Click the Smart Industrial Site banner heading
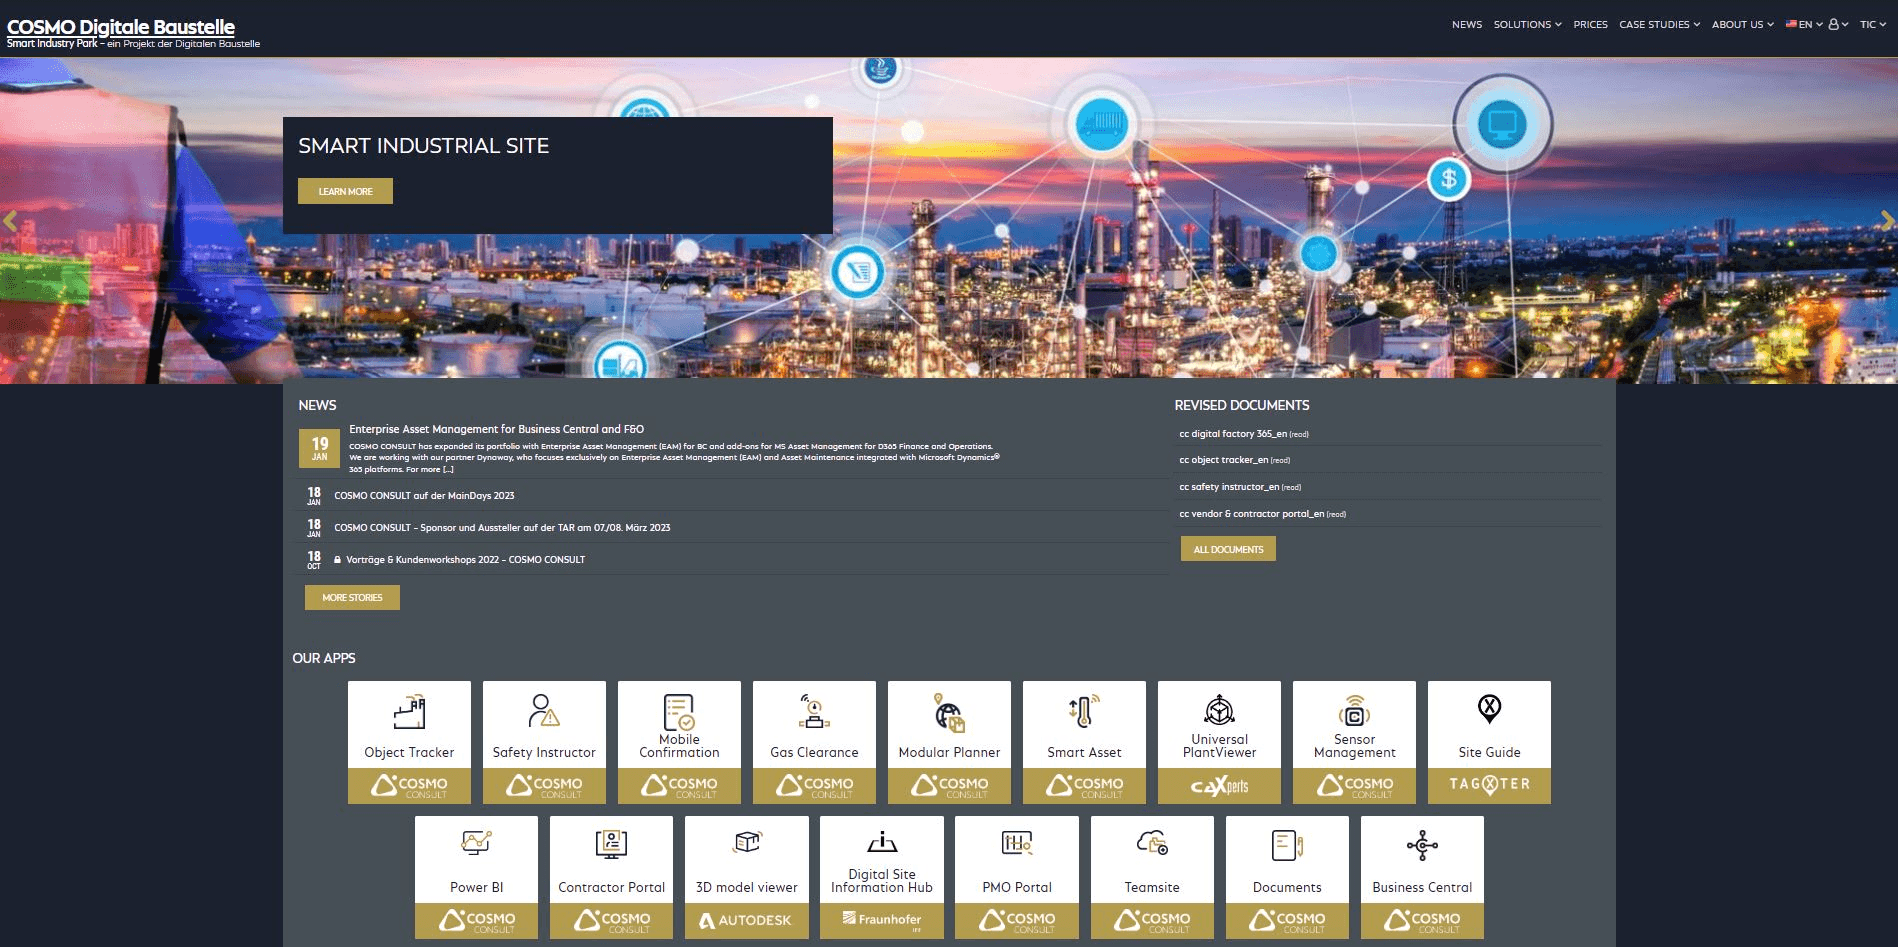 coord(423,146)
